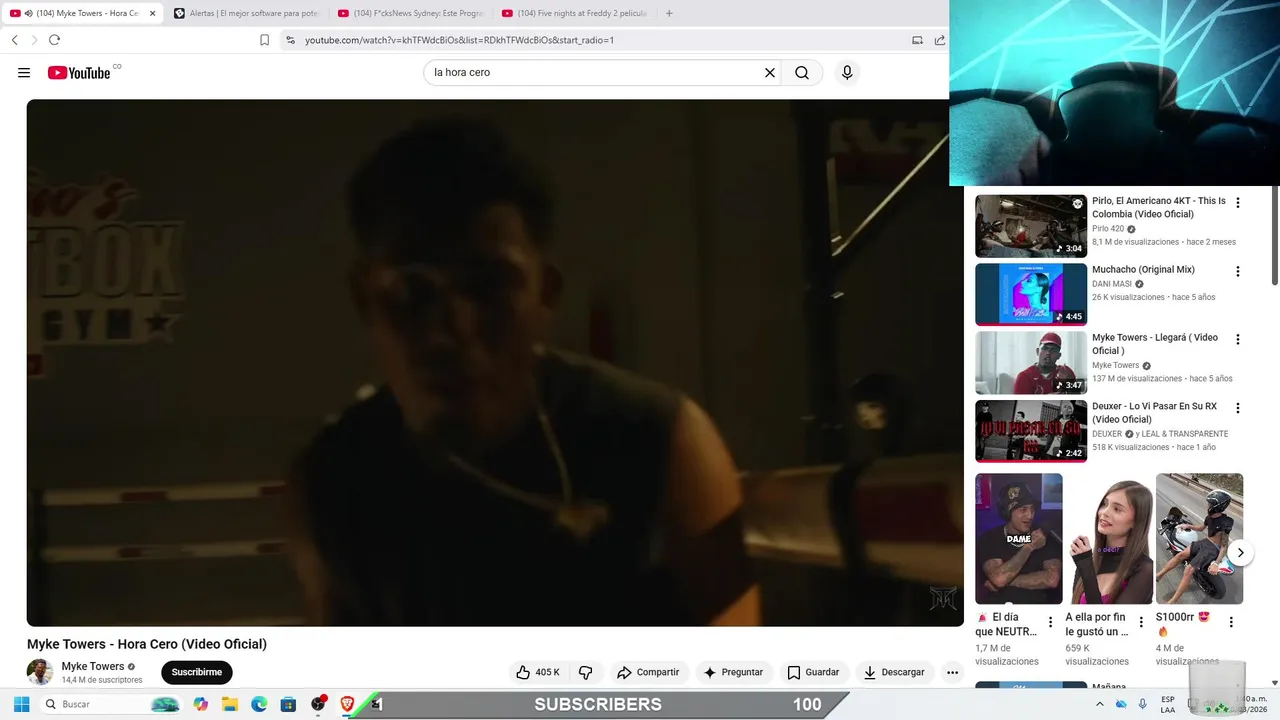This screenshot has height=720, width=1280.
Task: Bookmark this page from the address bar
Action: tap(264, 40)
